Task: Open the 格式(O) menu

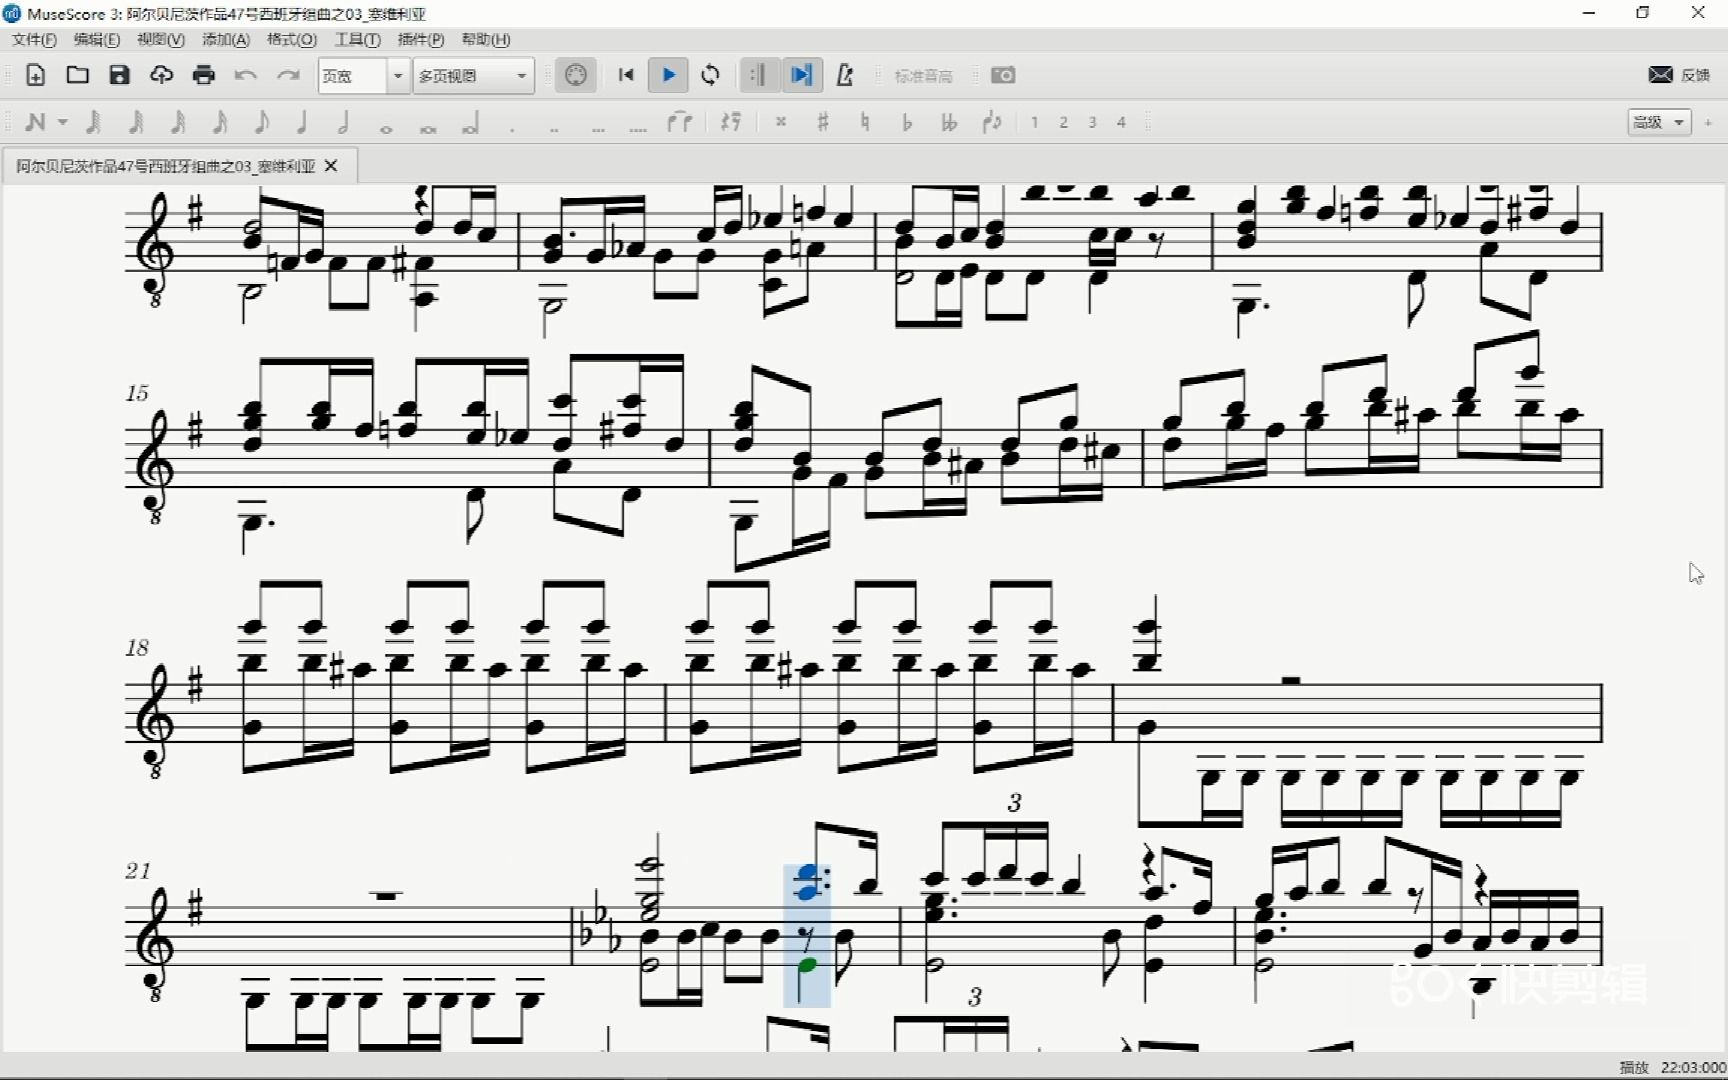Action: click(292, 39)
